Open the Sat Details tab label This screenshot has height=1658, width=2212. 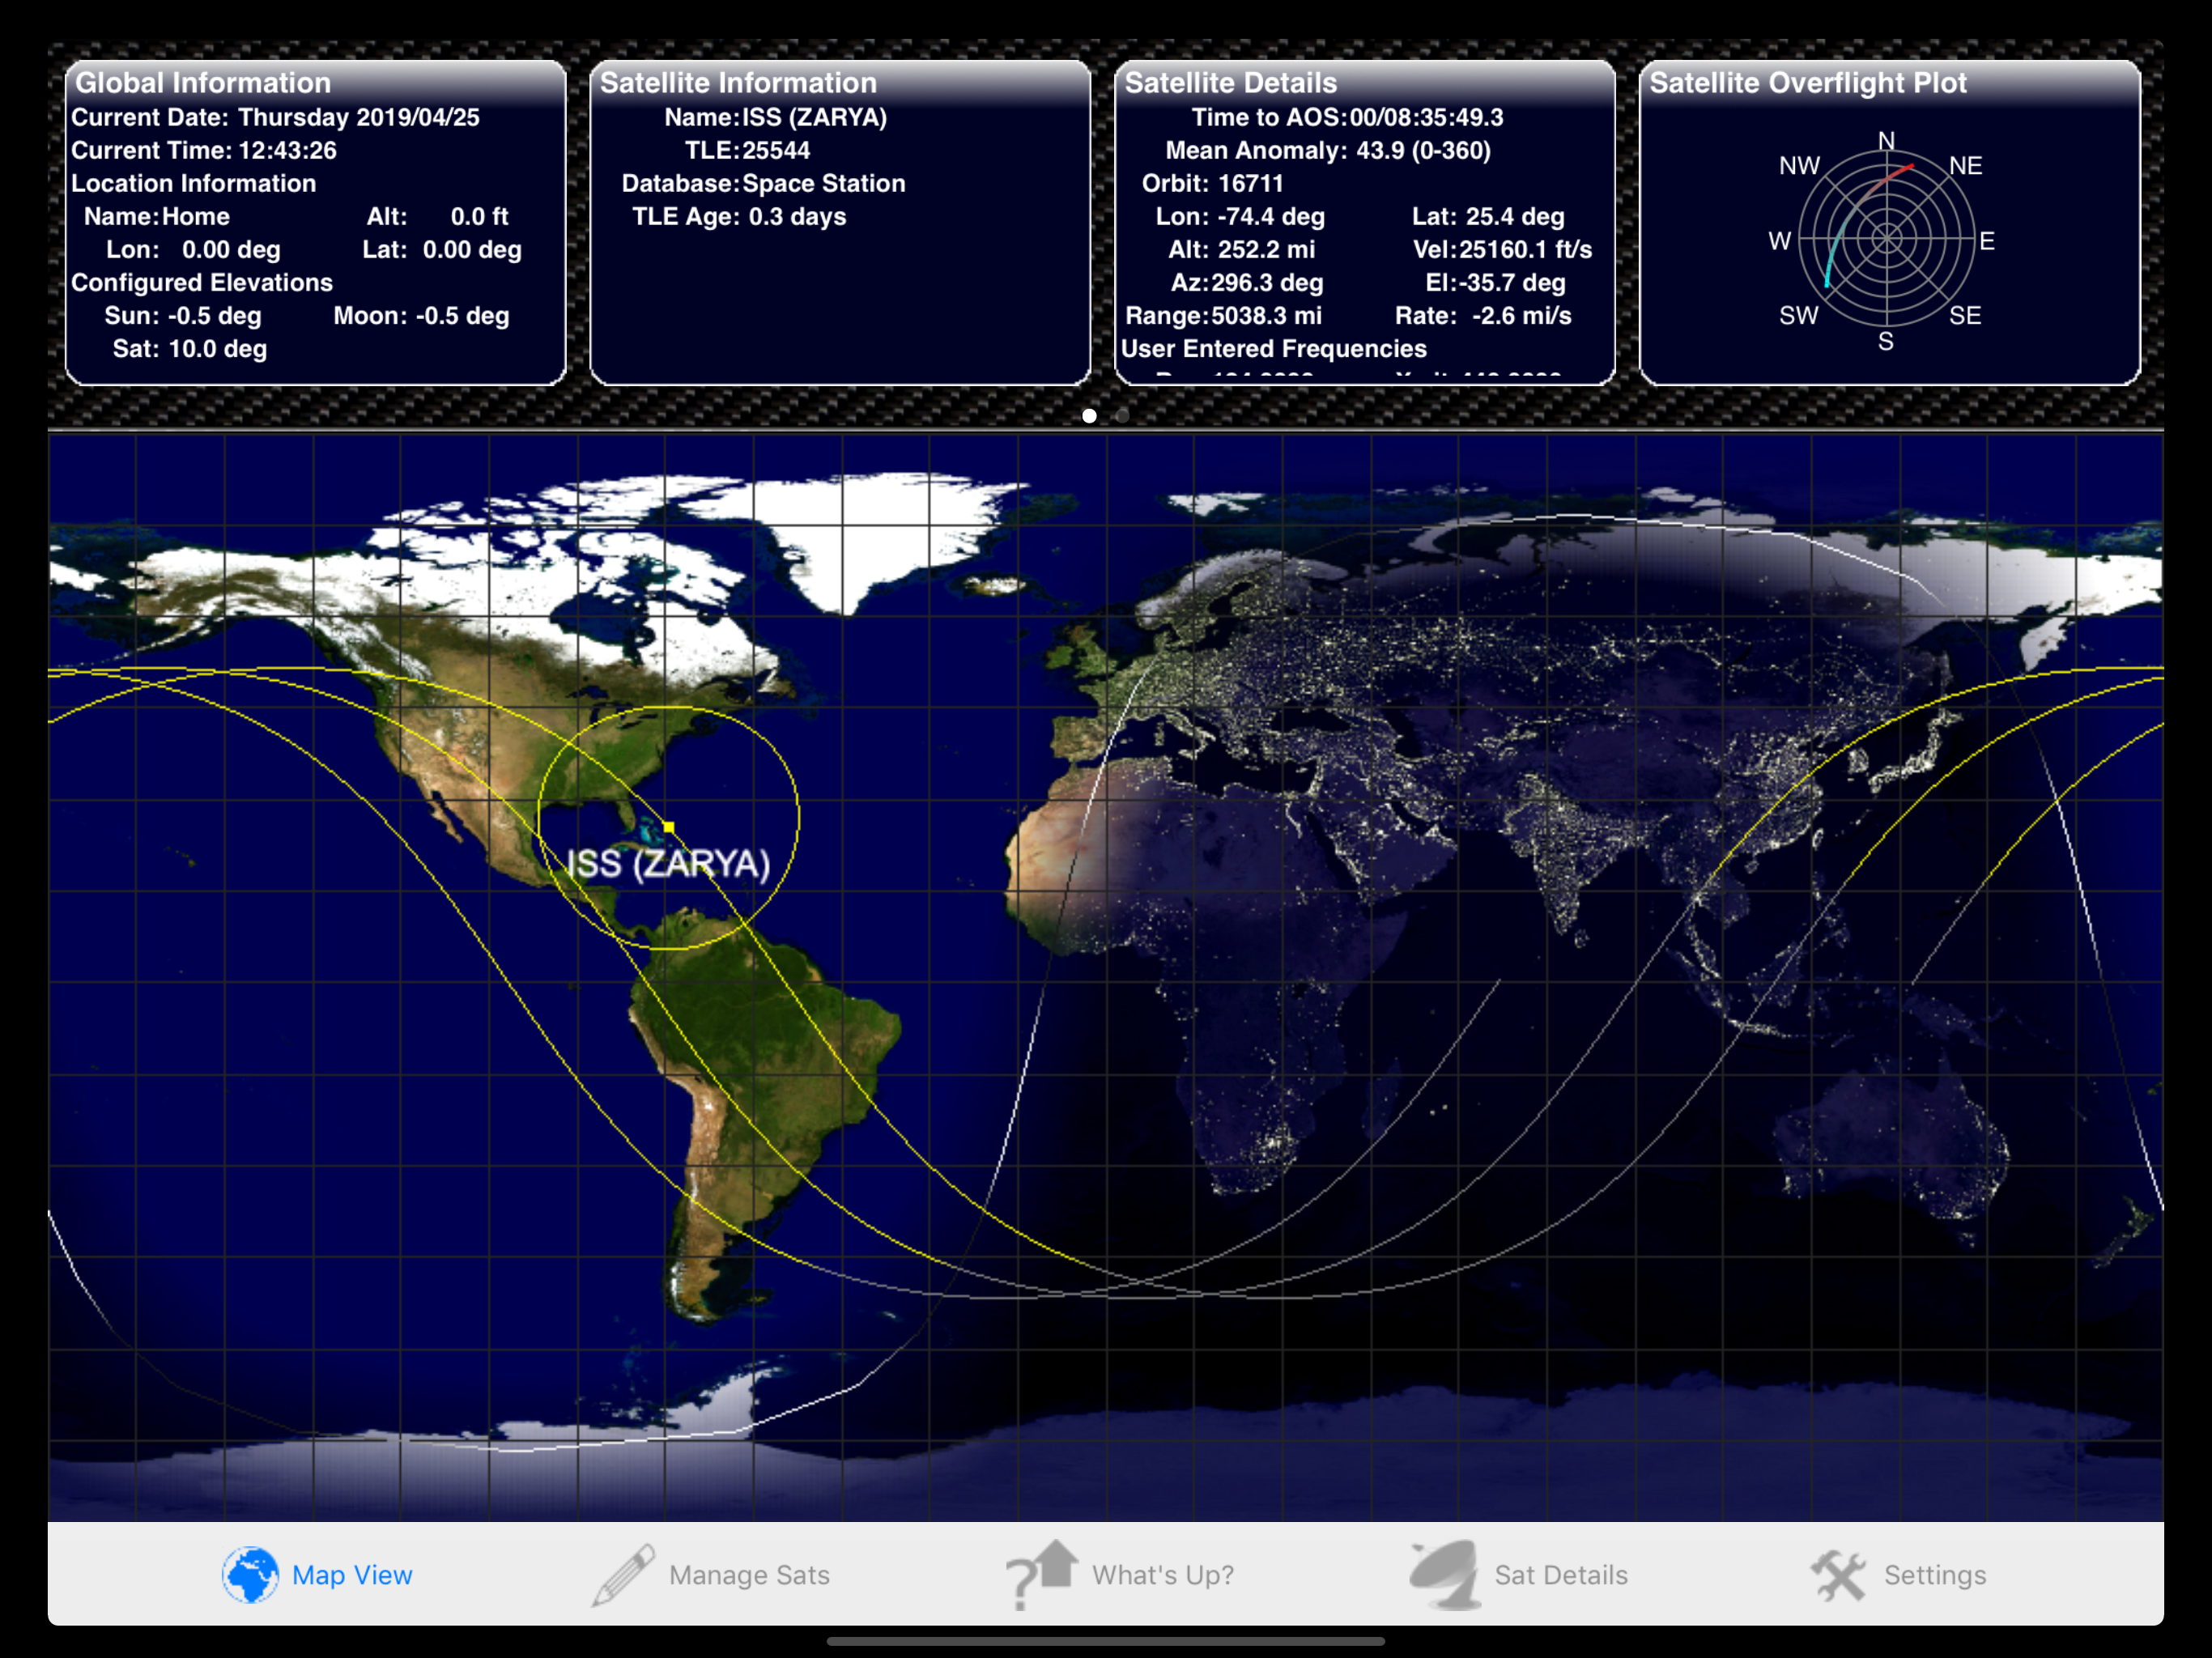(x=1561, y=1575)
